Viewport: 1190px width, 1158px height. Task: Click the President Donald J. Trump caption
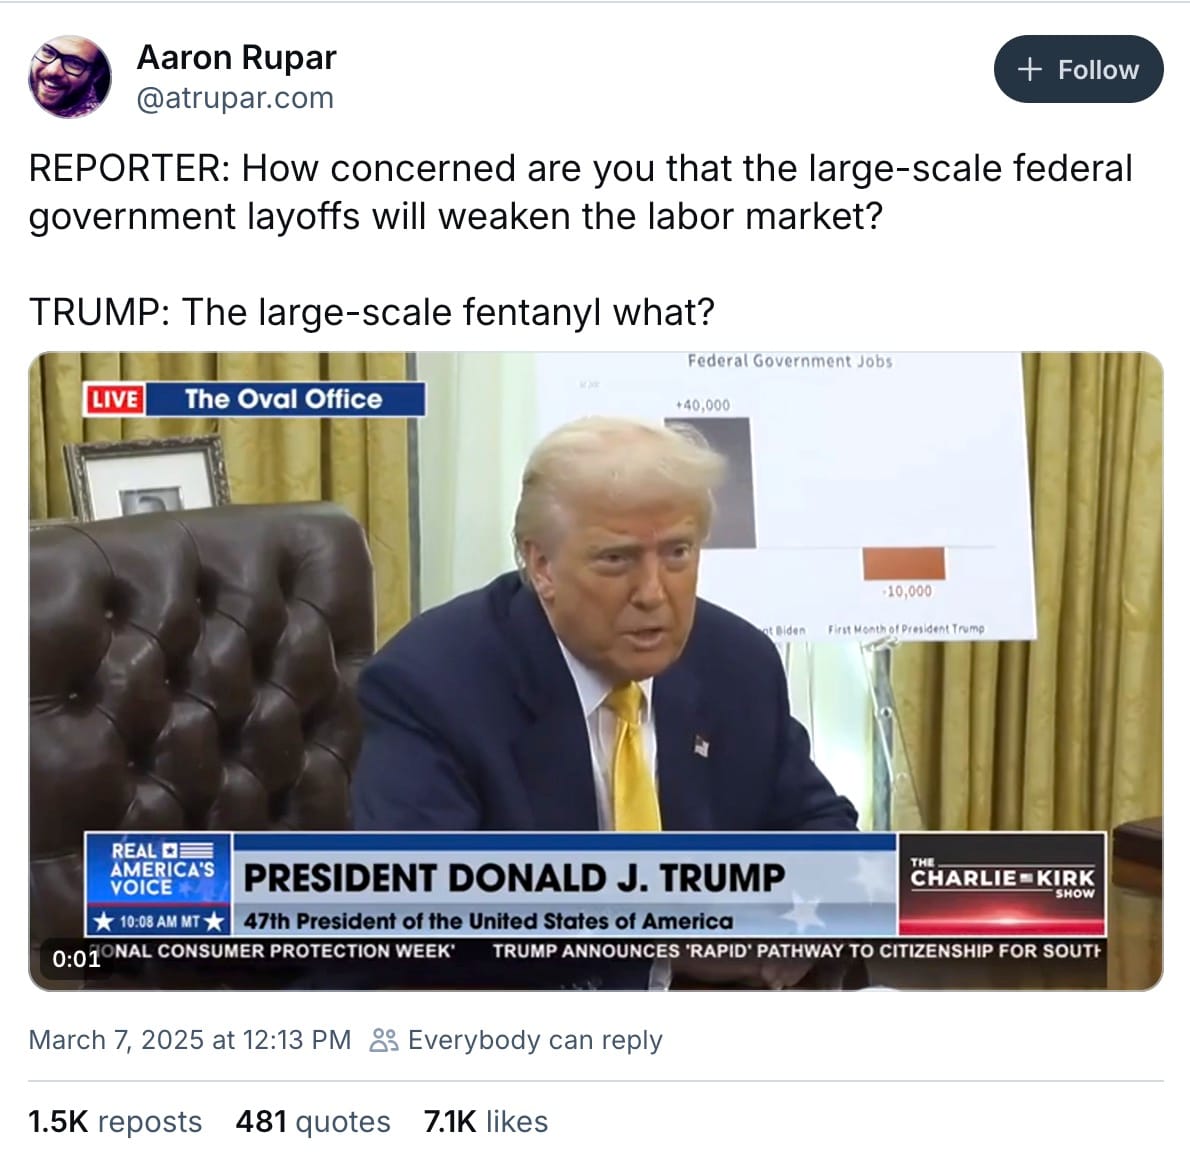coord(515,878)
